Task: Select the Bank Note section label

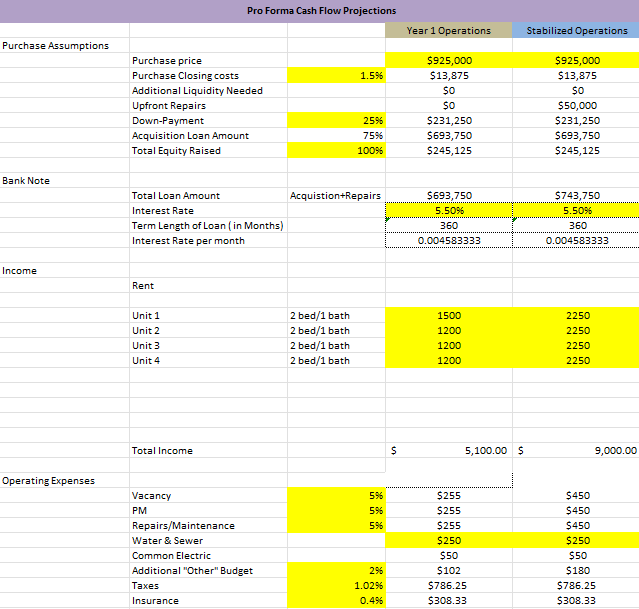Action: (26, 181)
